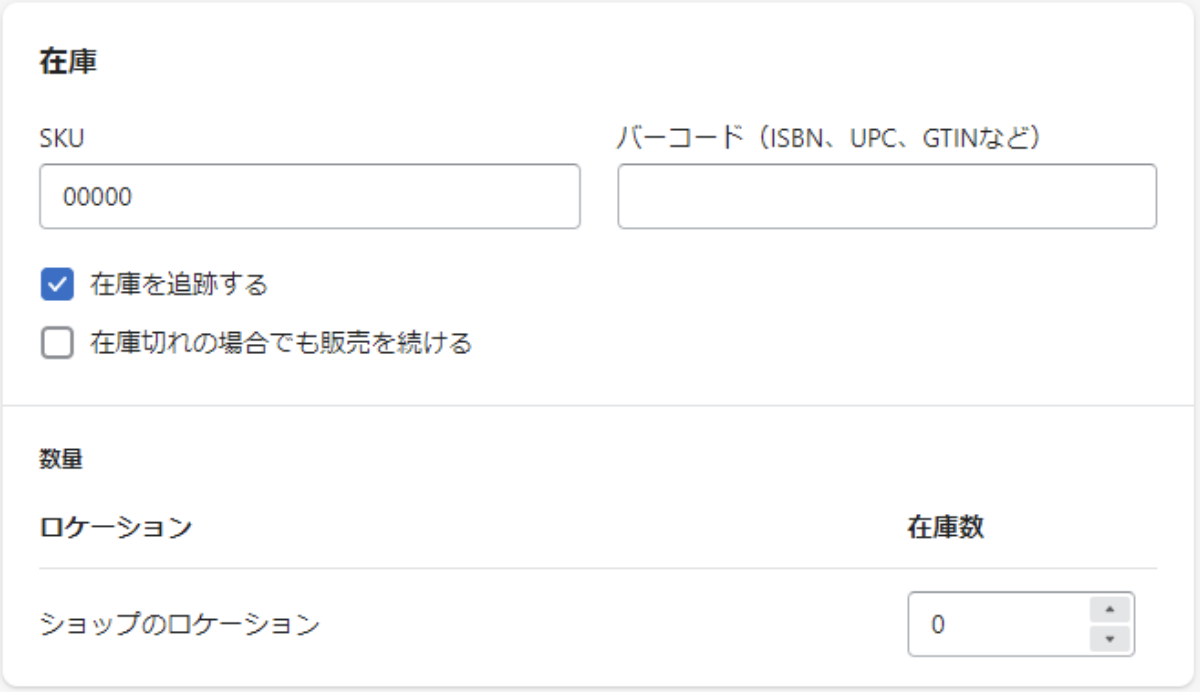The image size is (1200, 692).
Task: Click the divider below ロケーション header
Action: pyautogui.click(x=598, y=568)
